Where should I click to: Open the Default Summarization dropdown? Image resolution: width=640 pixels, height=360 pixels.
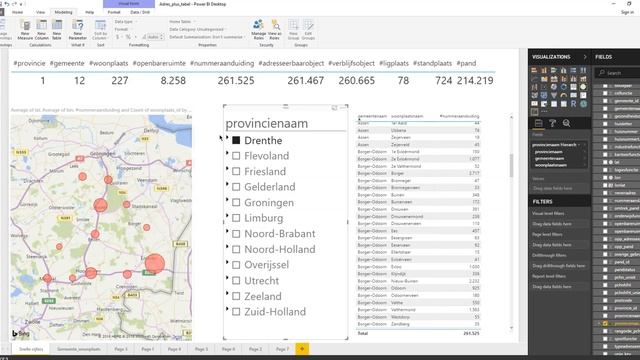click(207, 37)
